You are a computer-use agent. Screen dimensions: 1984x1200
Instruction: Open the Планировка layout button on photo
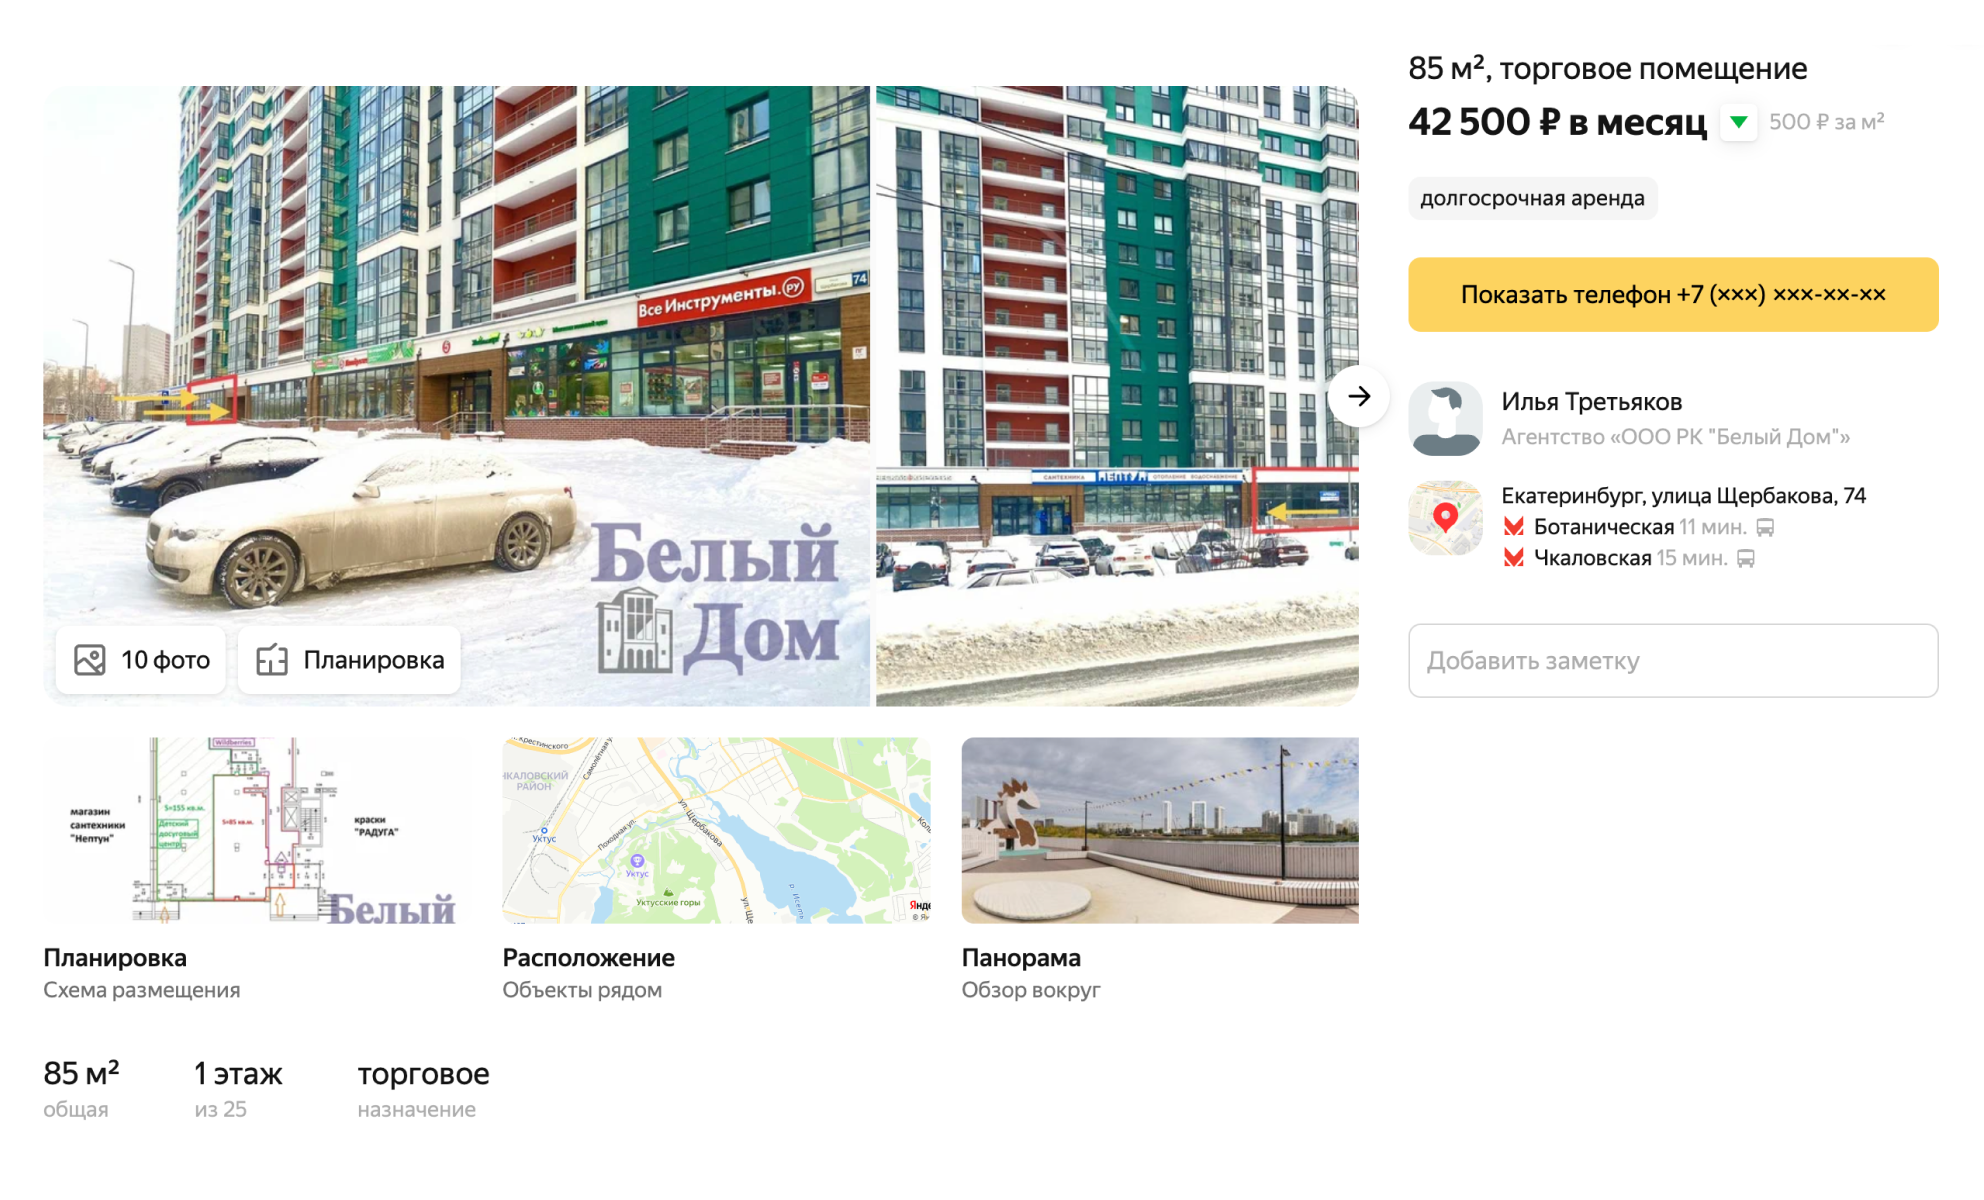click(x=349, y=660)
